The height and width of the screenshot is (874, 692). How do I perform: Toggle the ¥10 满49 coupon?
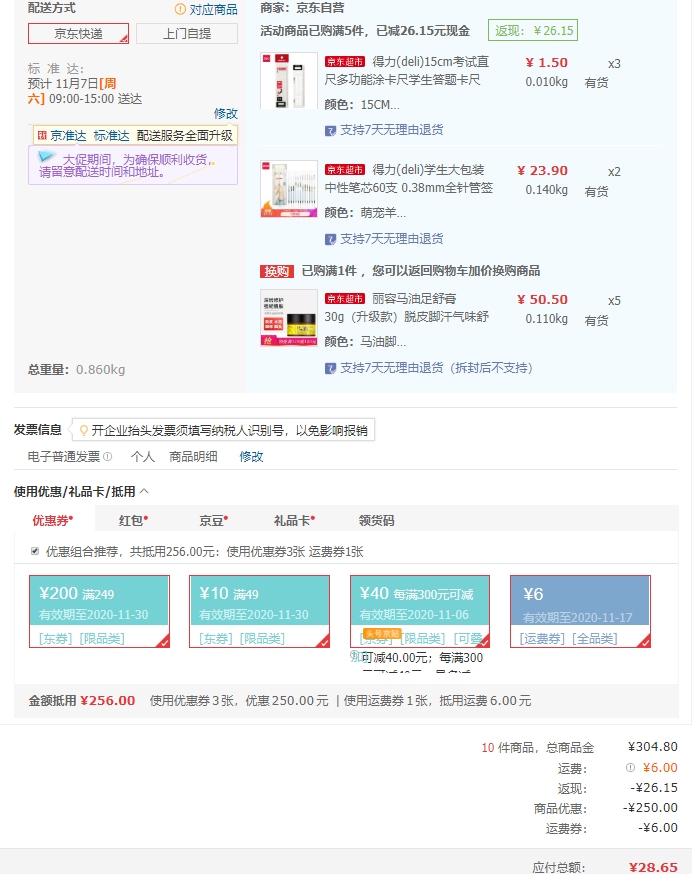[x=259, y=611]
